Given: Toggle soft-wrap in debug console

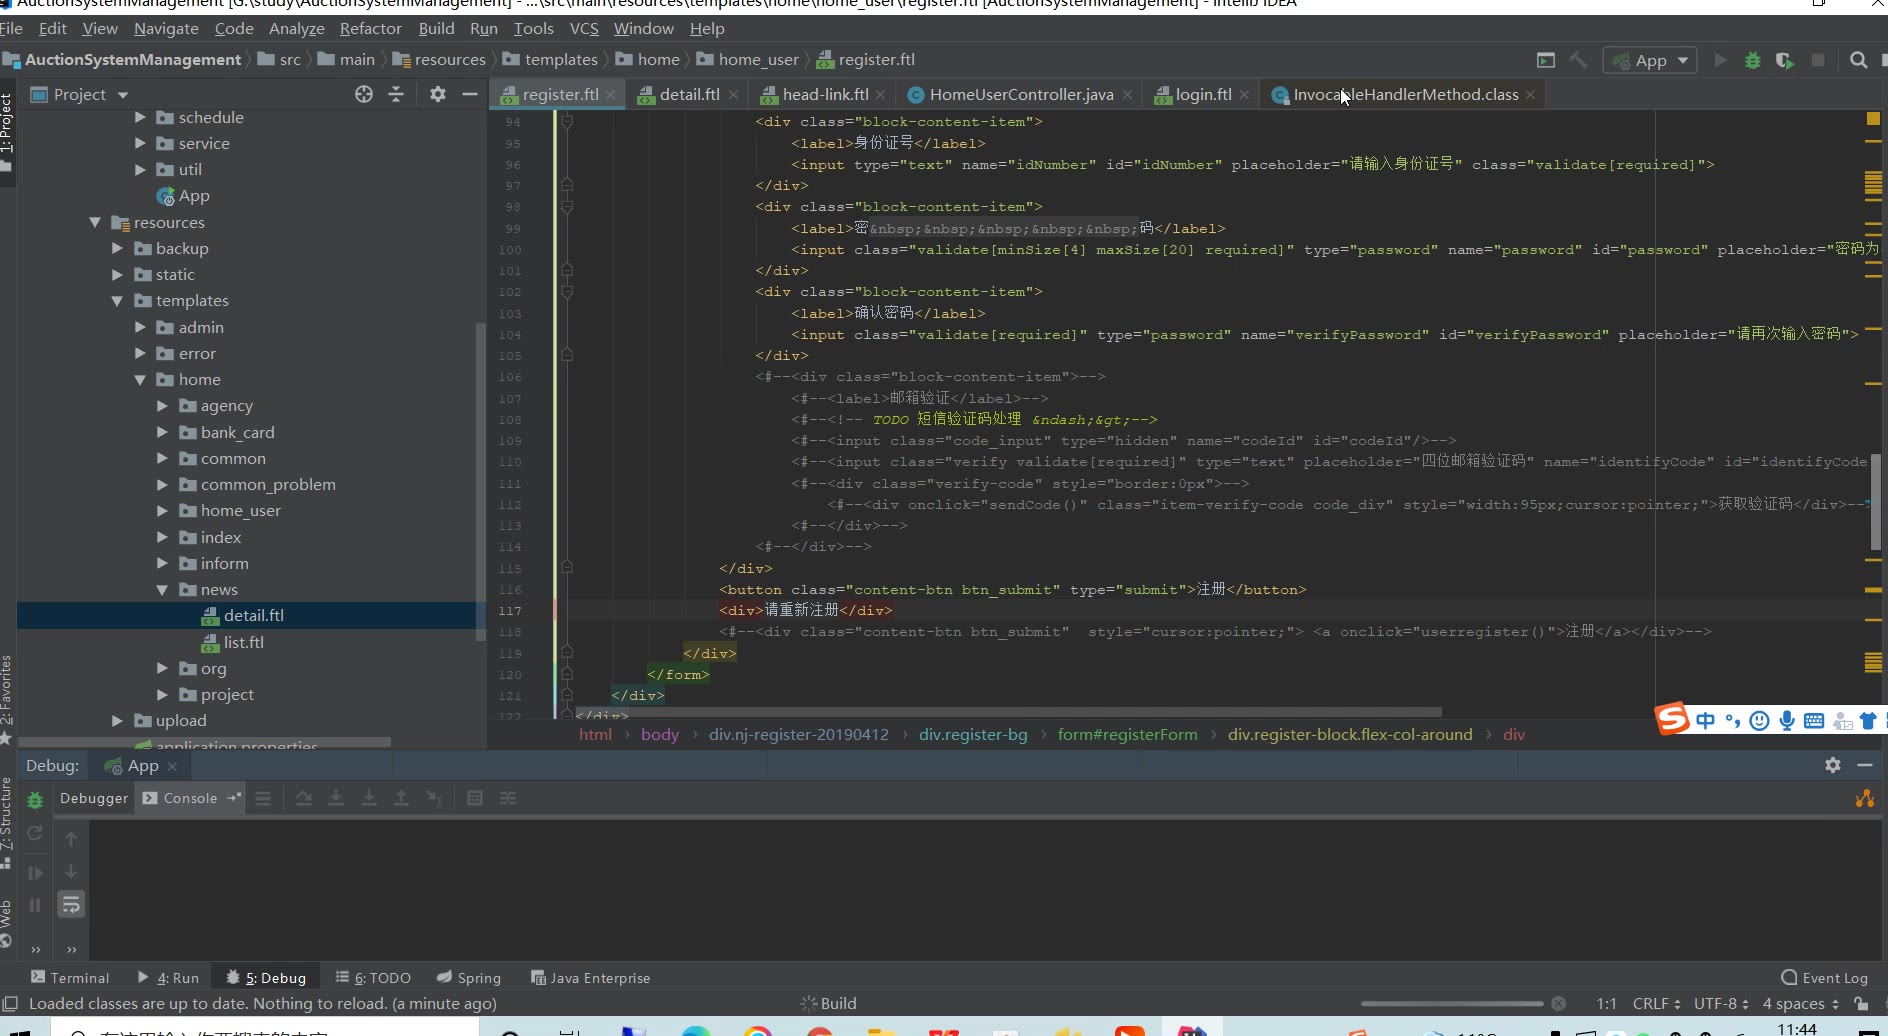Looking at the screenshot, I should (x=70, y=905).
